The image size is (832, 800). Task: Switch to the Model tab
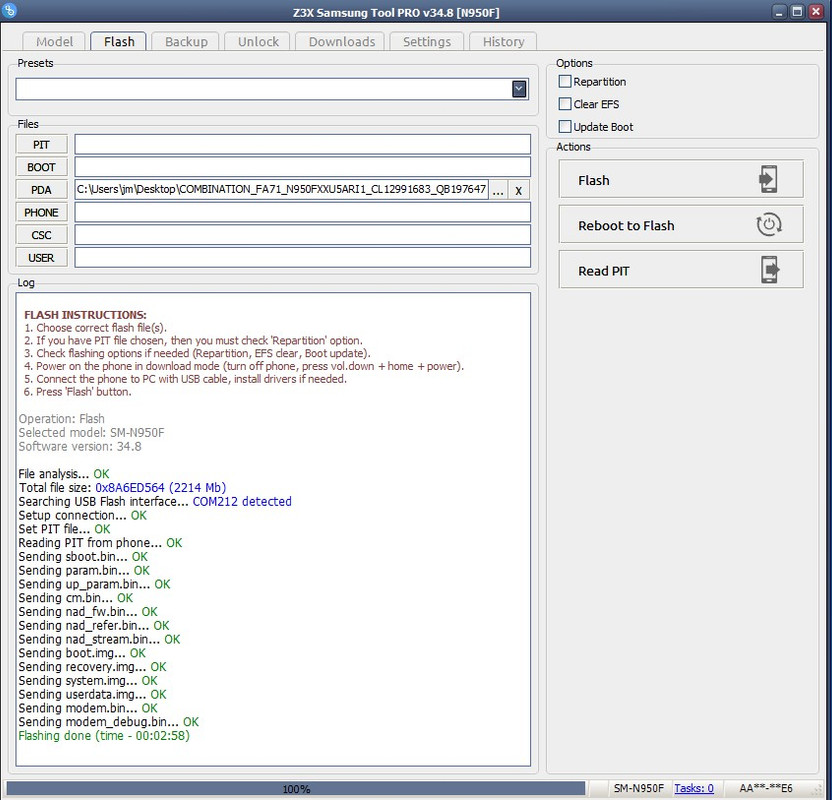pyautogui.click(x=54, y=41)
